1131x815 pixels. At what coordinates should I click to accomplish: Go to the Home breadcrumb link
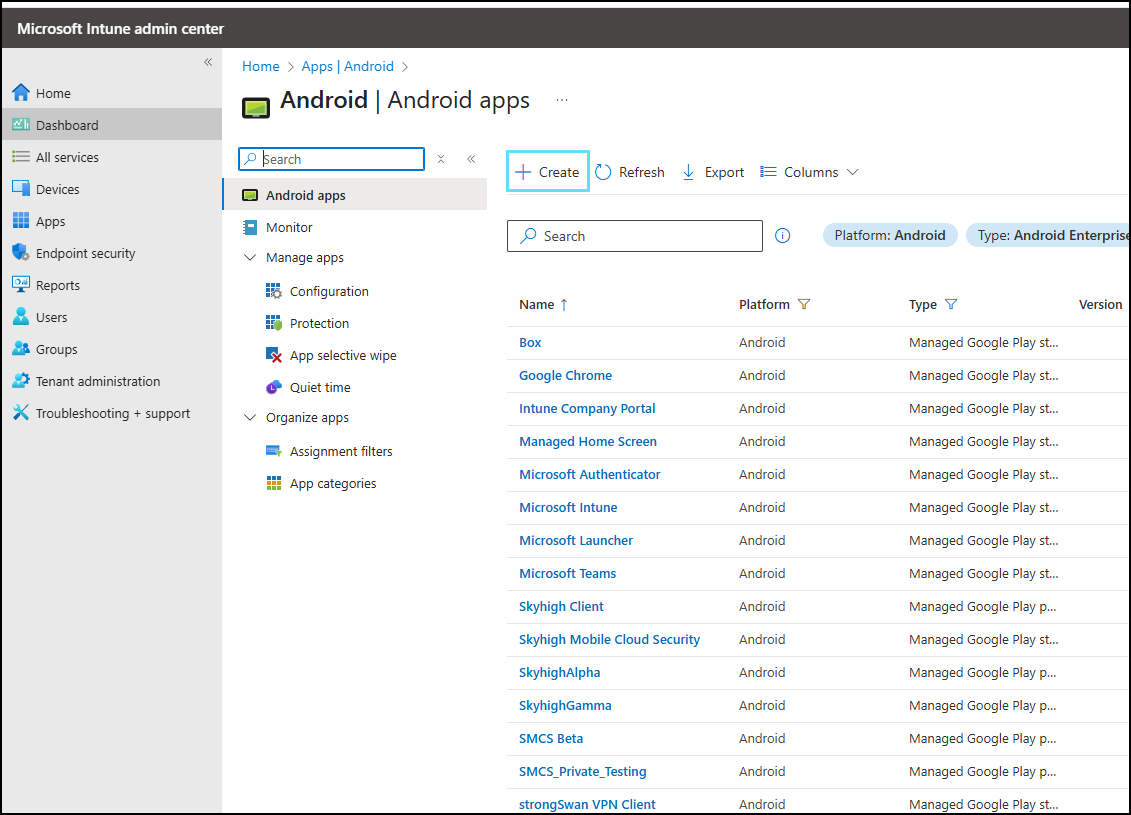(260, 66)
